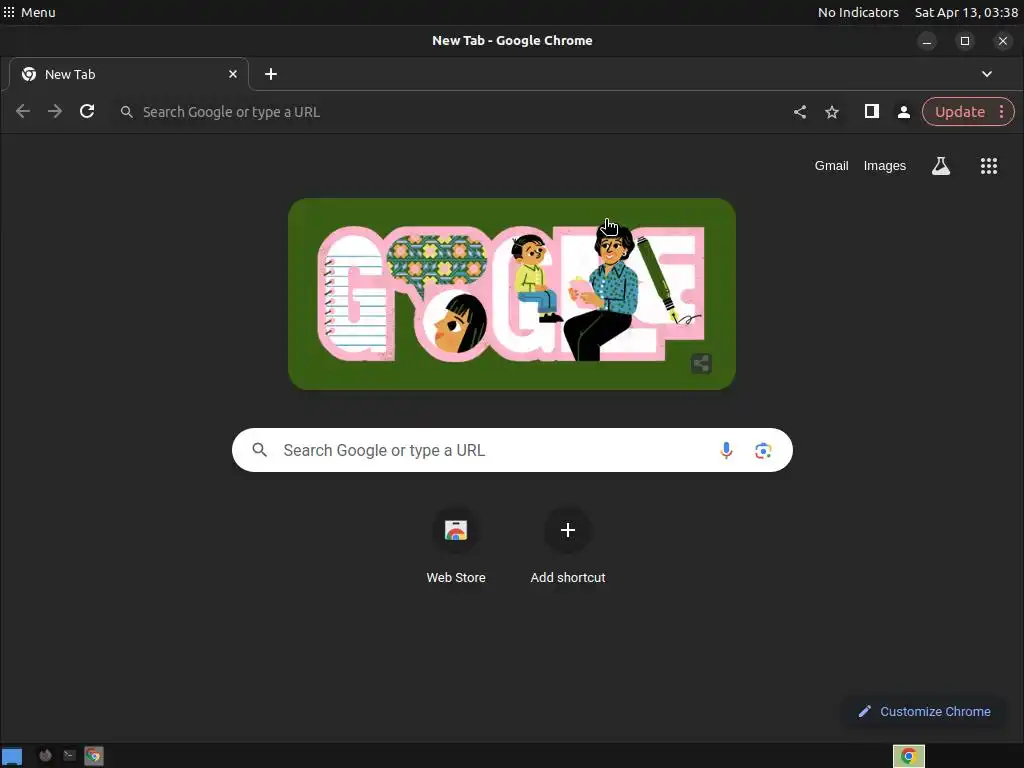Open the Google apps grid
The width and height of the screenshot is (1024, 768).
tap(989, 166)
